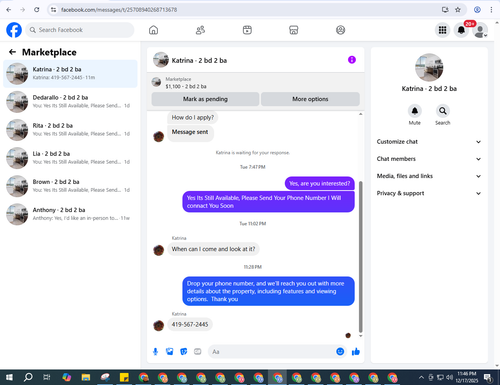The height and width of the screenshot is (385, 500).
Task: Open the Rita - 2 bd 2 ba conversation
Action: [70, 130]
